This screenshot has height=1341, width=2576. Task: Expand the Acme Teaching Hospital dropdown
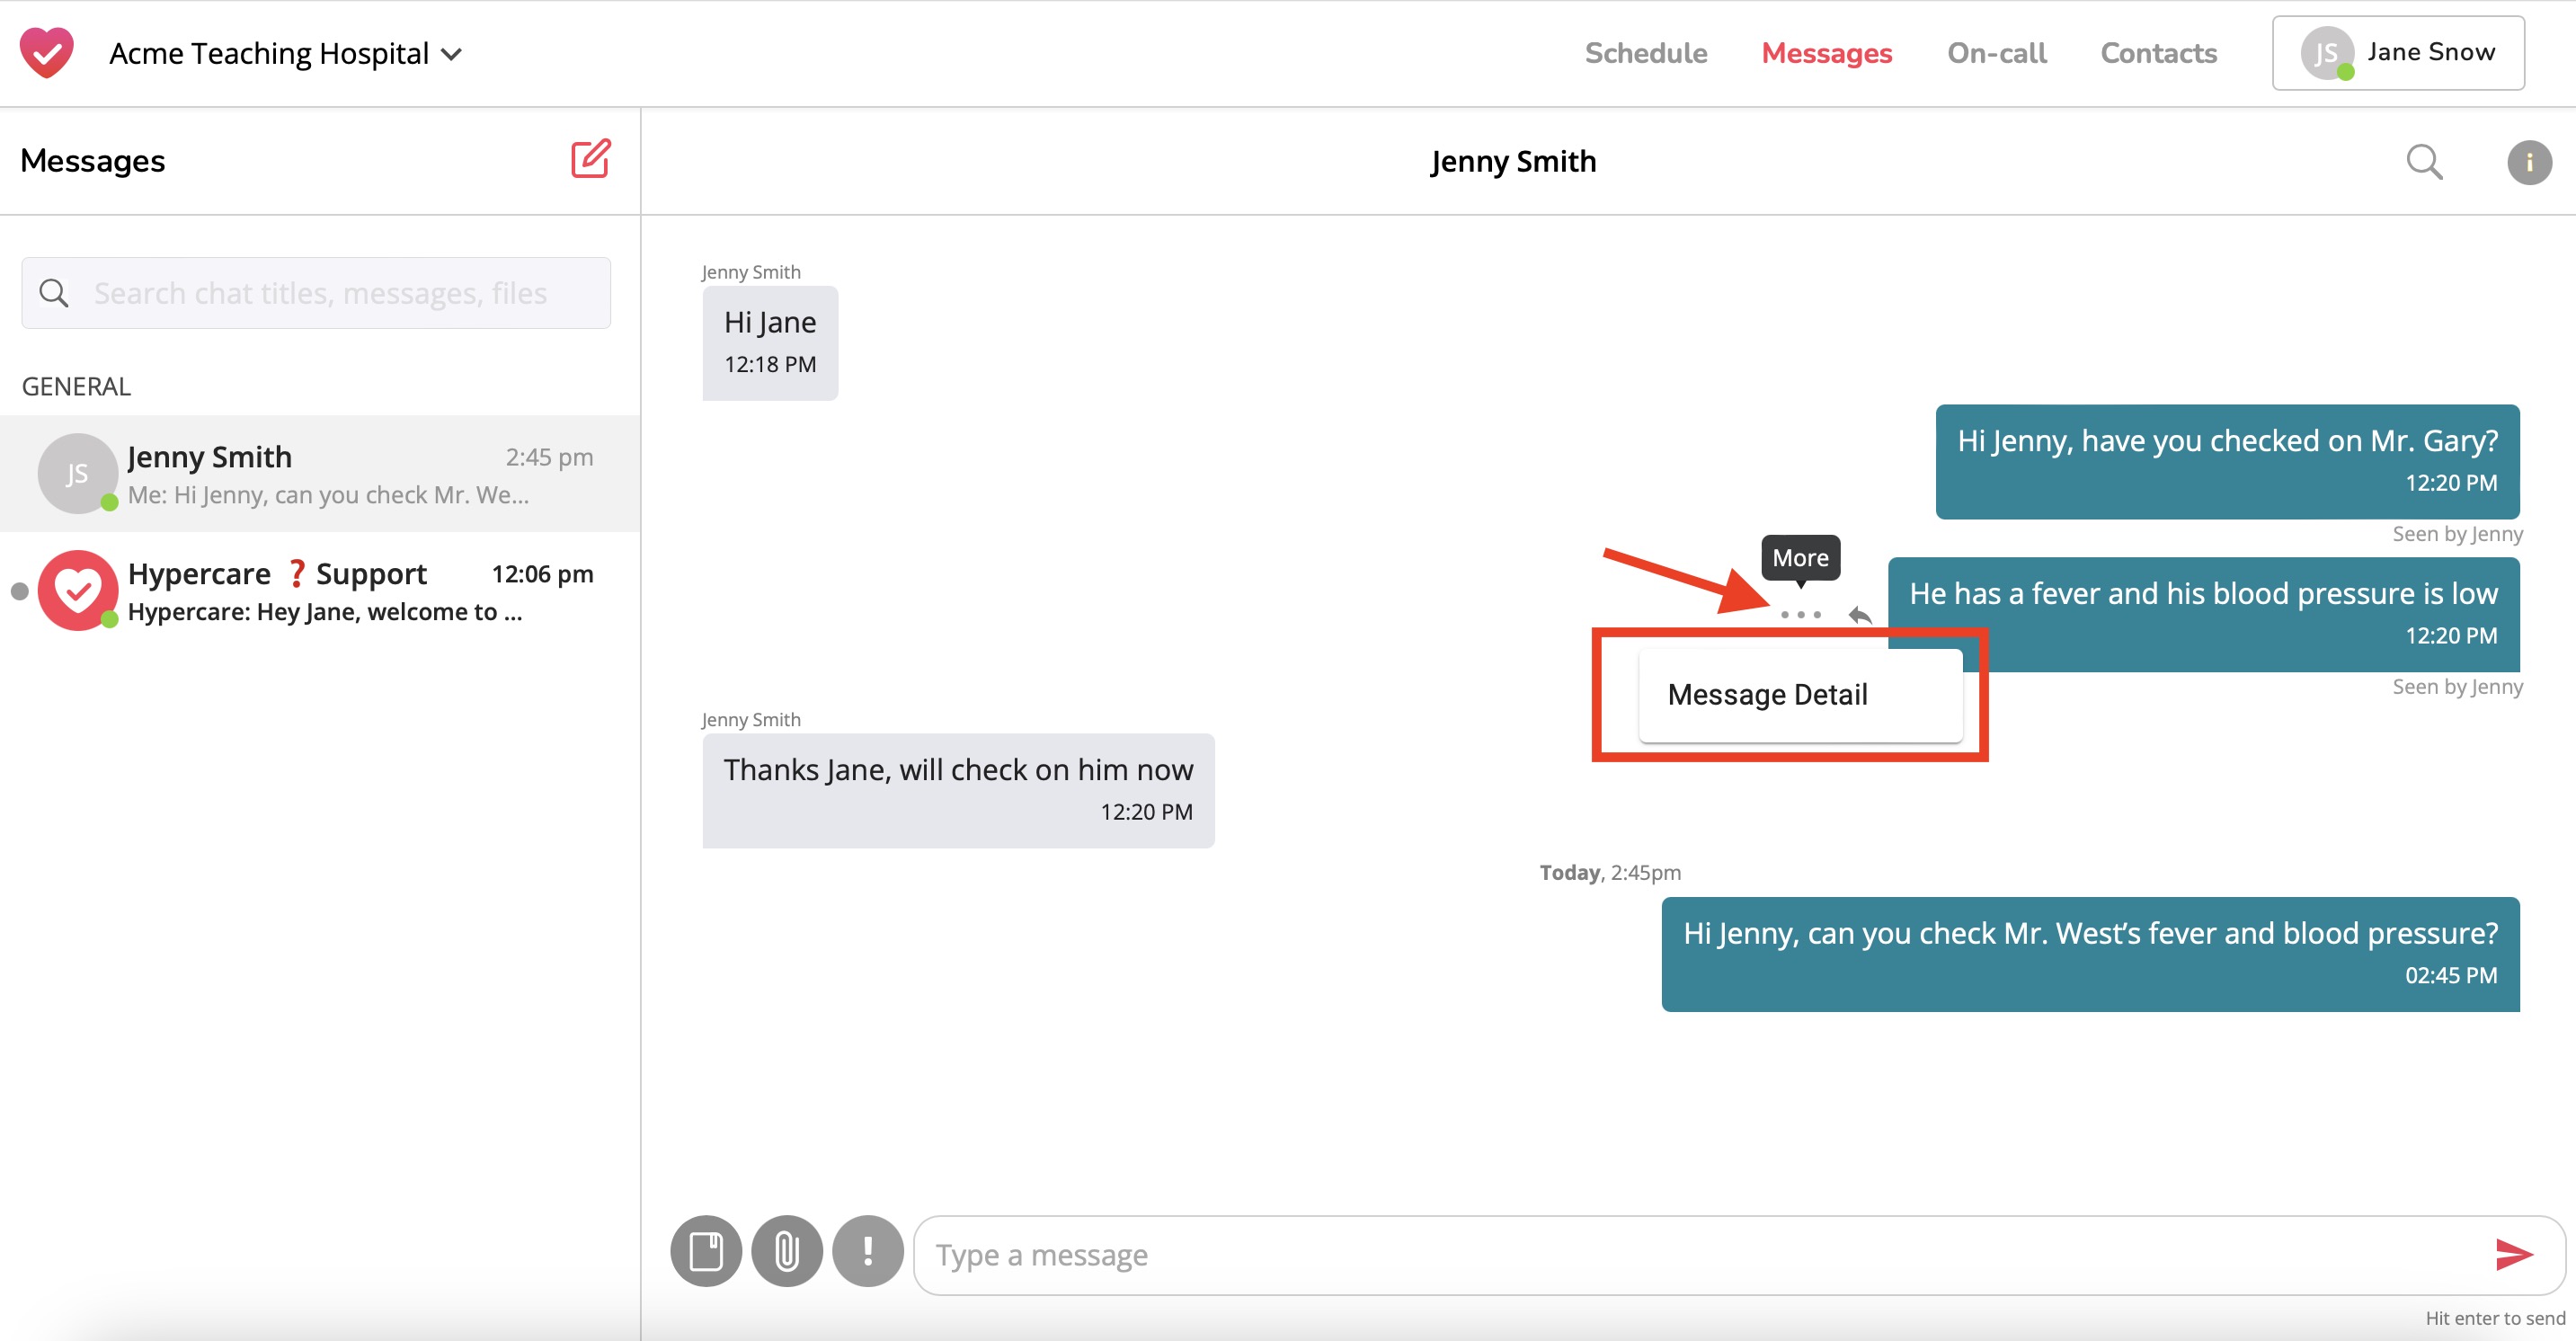(x=285, y=53)
